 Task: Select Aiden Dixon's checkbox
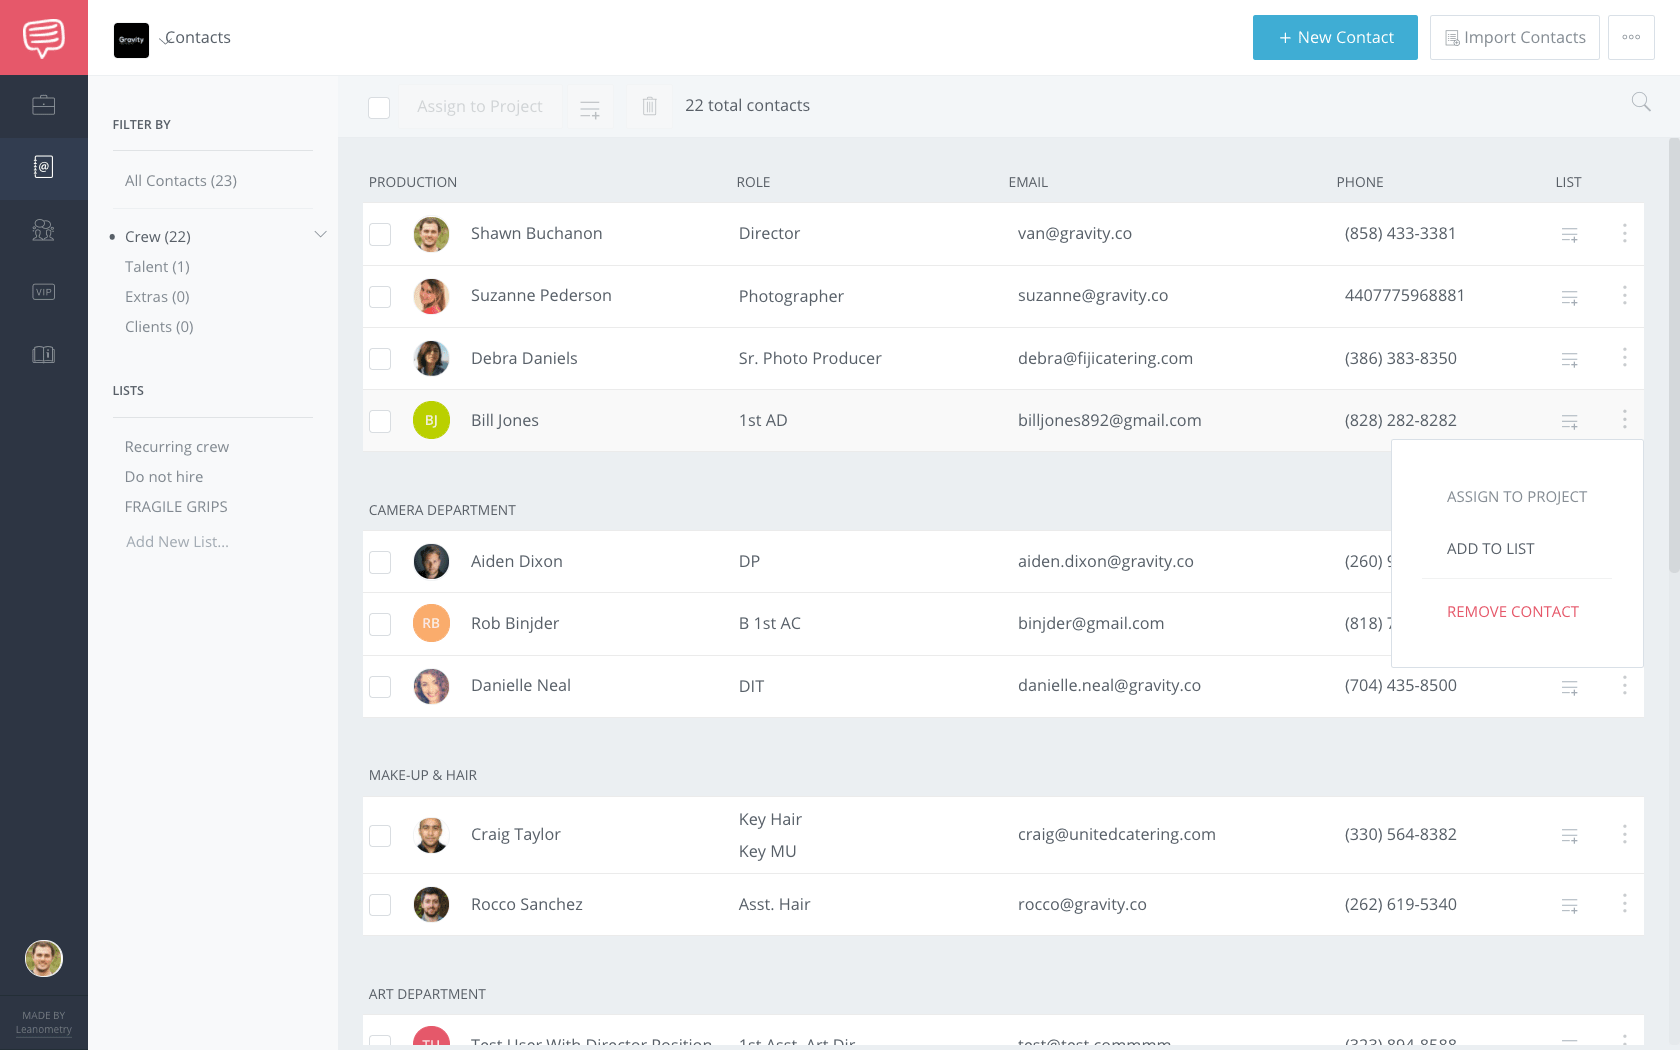[x=380, y=562]
